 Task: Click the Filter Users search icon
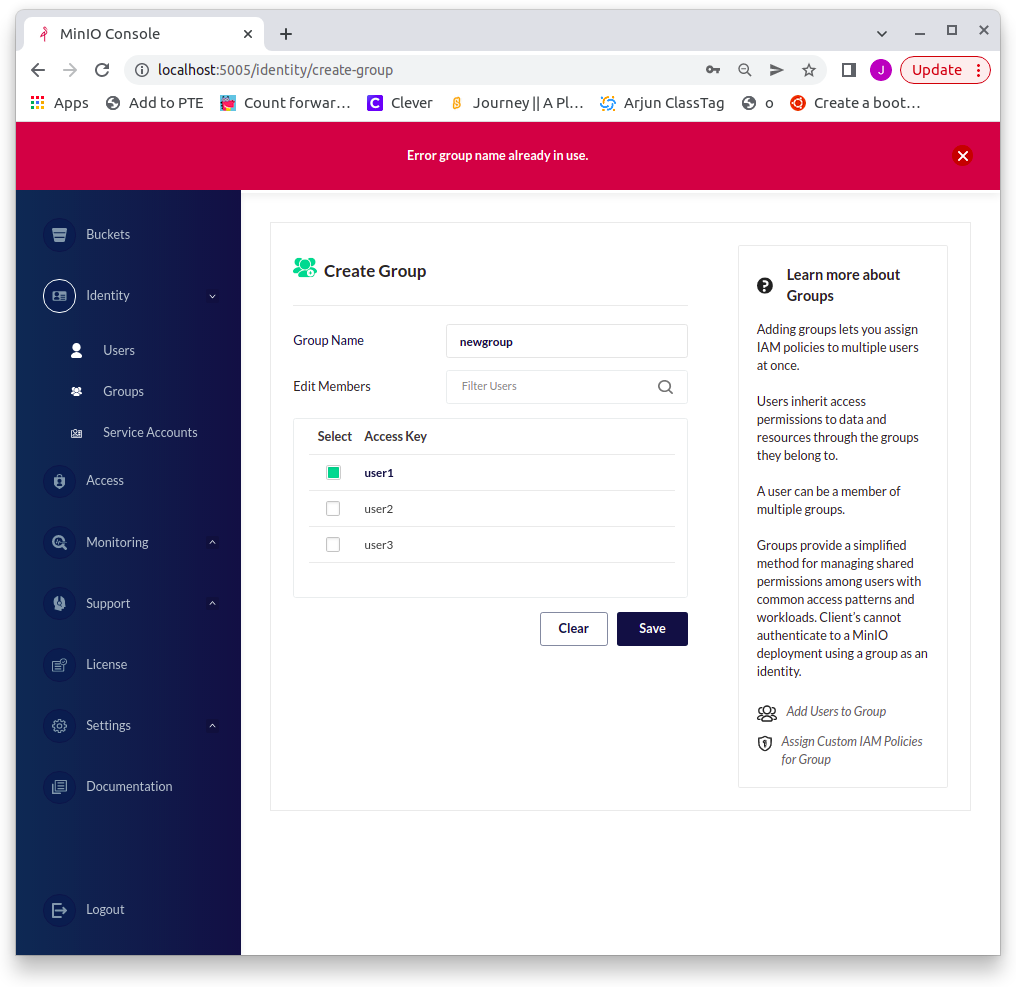pyautogui.click(x=665, y=387)
